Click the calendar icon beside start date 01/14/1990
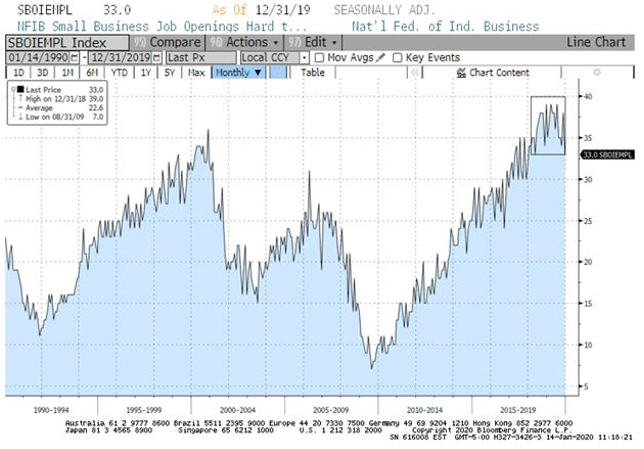Screen dimensions: 644x449 75,58
